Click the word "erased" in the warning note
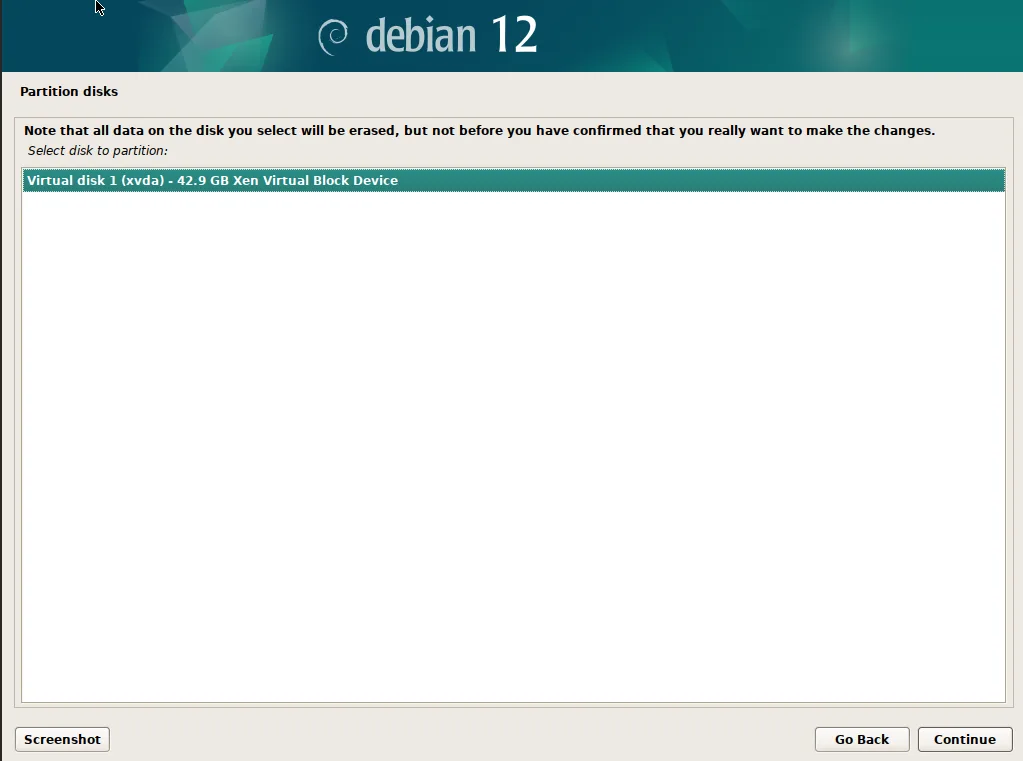 click(372, 131)
